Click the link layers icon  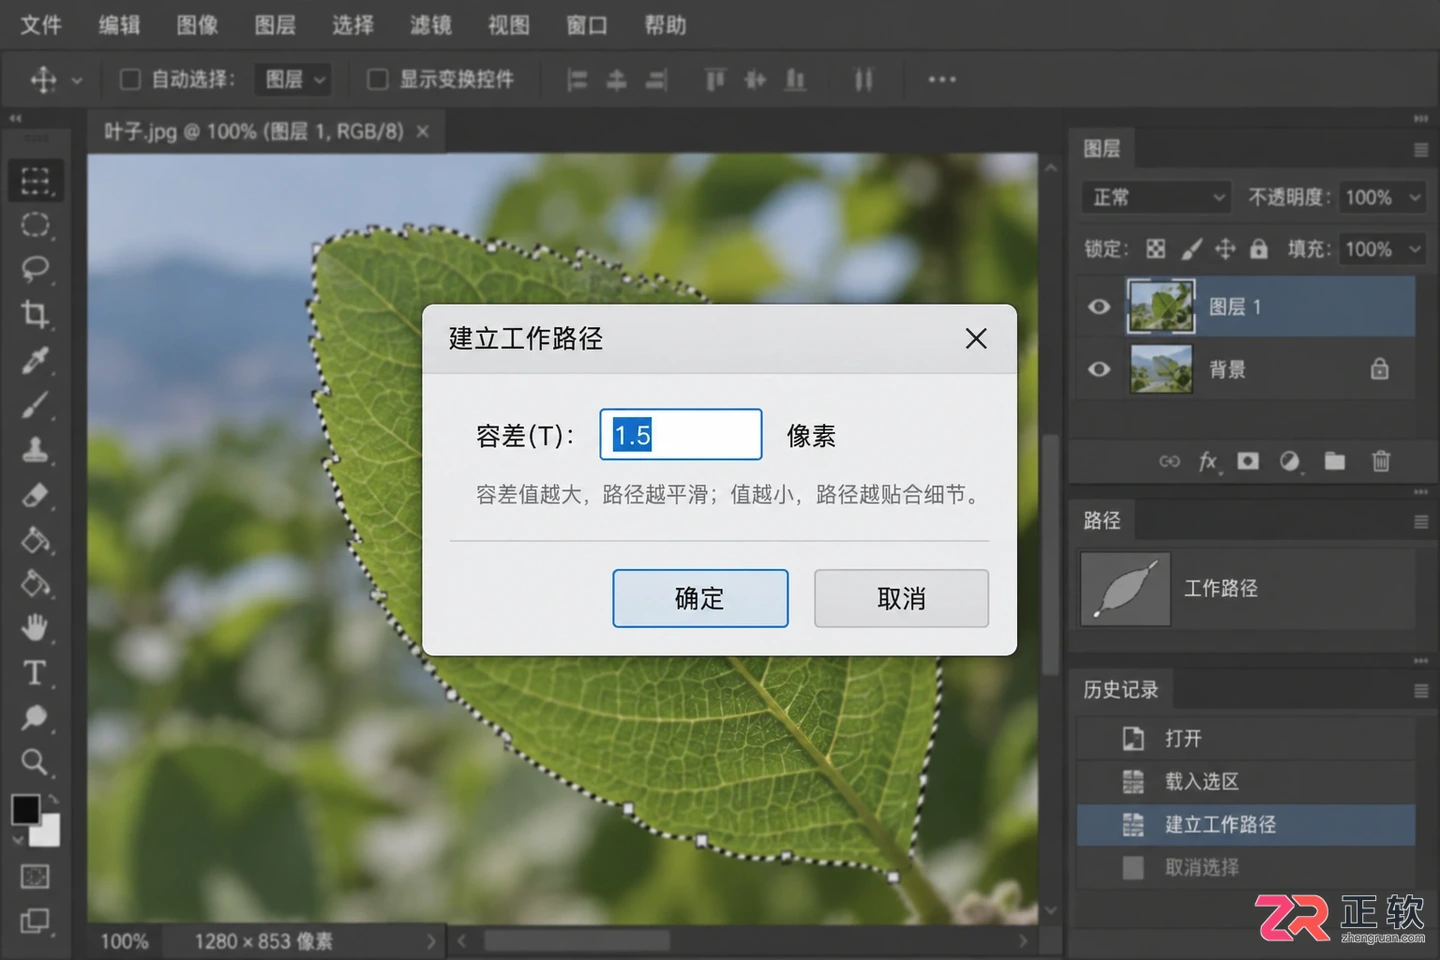click(x=1169, y=461)
